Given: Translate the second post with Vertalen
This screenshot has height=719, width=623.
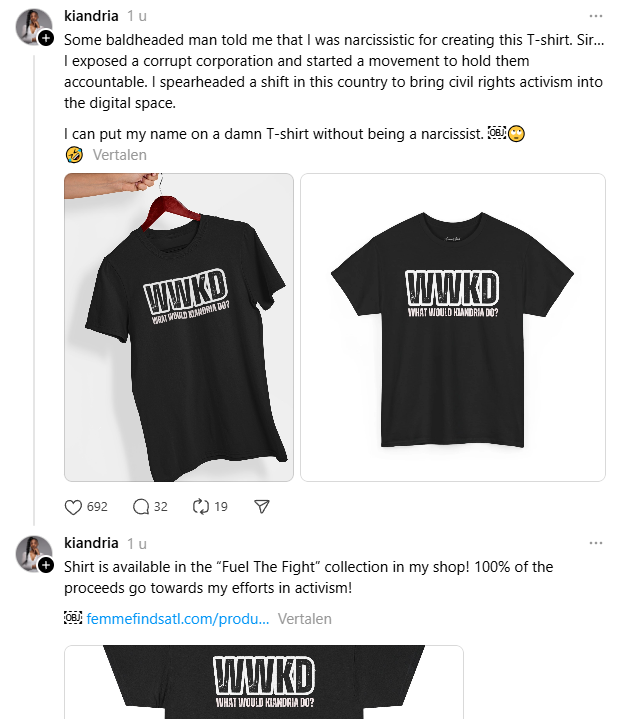Looking at the screenshot, I should [x=304, y=619].
